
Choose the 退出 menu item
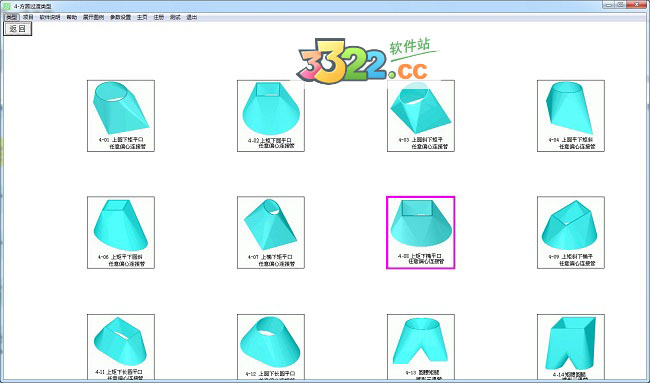192,17
